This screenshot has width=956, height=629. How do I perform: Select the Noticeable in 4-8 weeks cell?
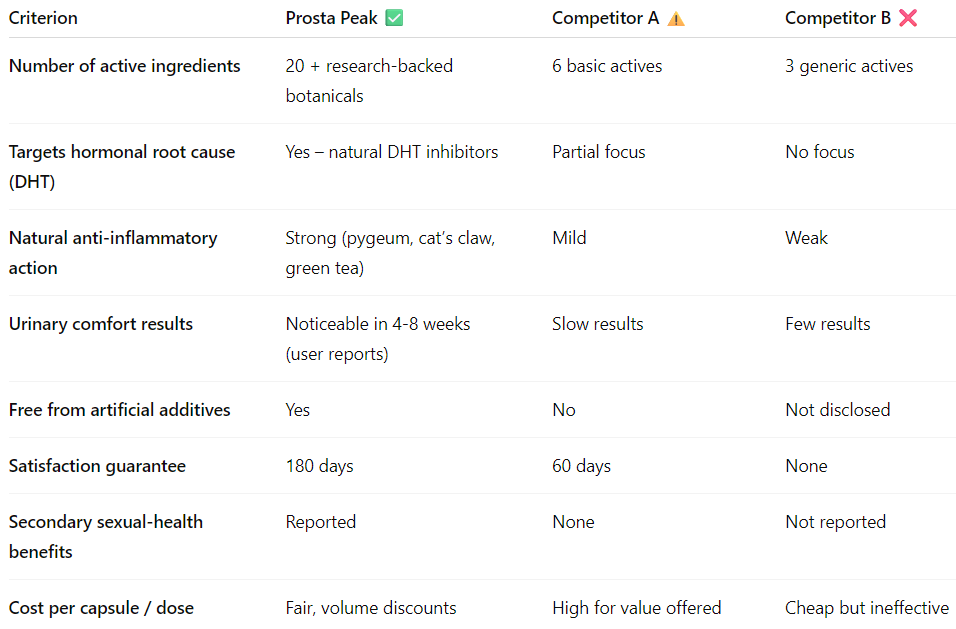[378, 339]
